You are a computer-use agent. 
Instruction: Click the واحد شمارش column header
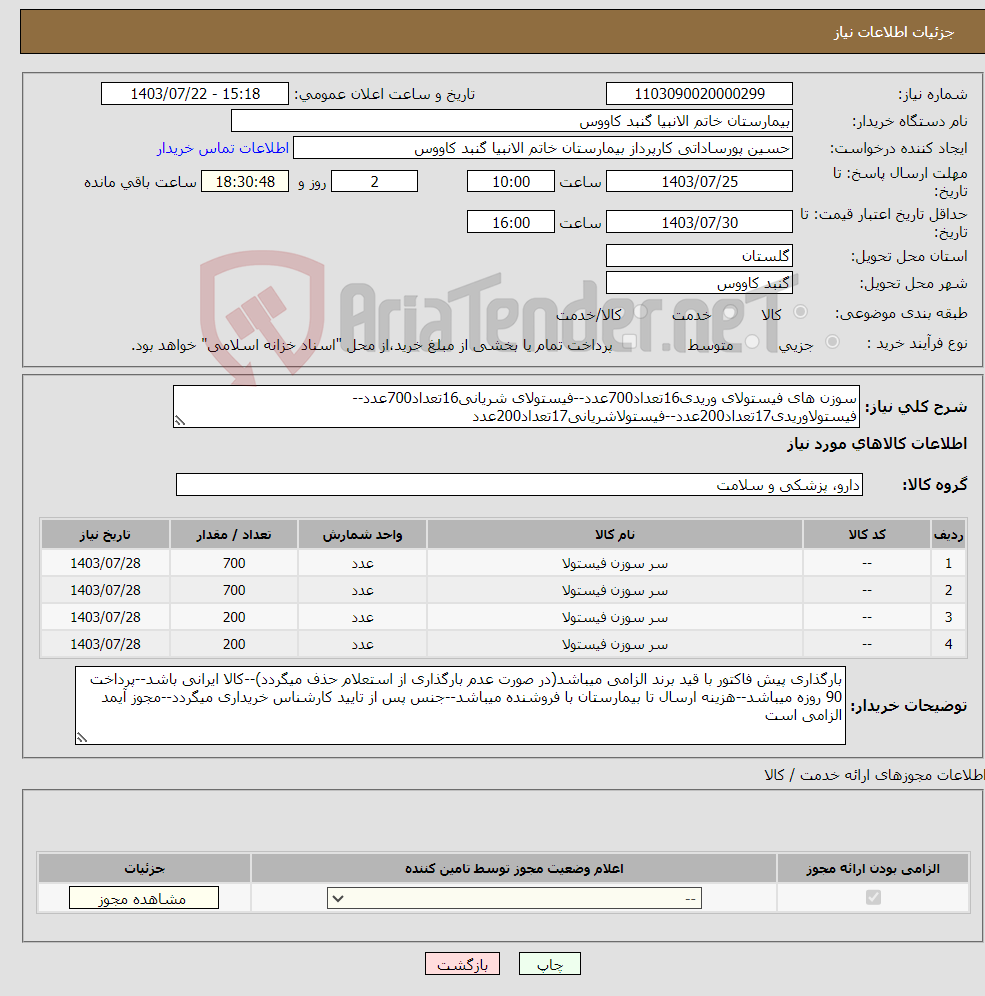click(362, 534)
